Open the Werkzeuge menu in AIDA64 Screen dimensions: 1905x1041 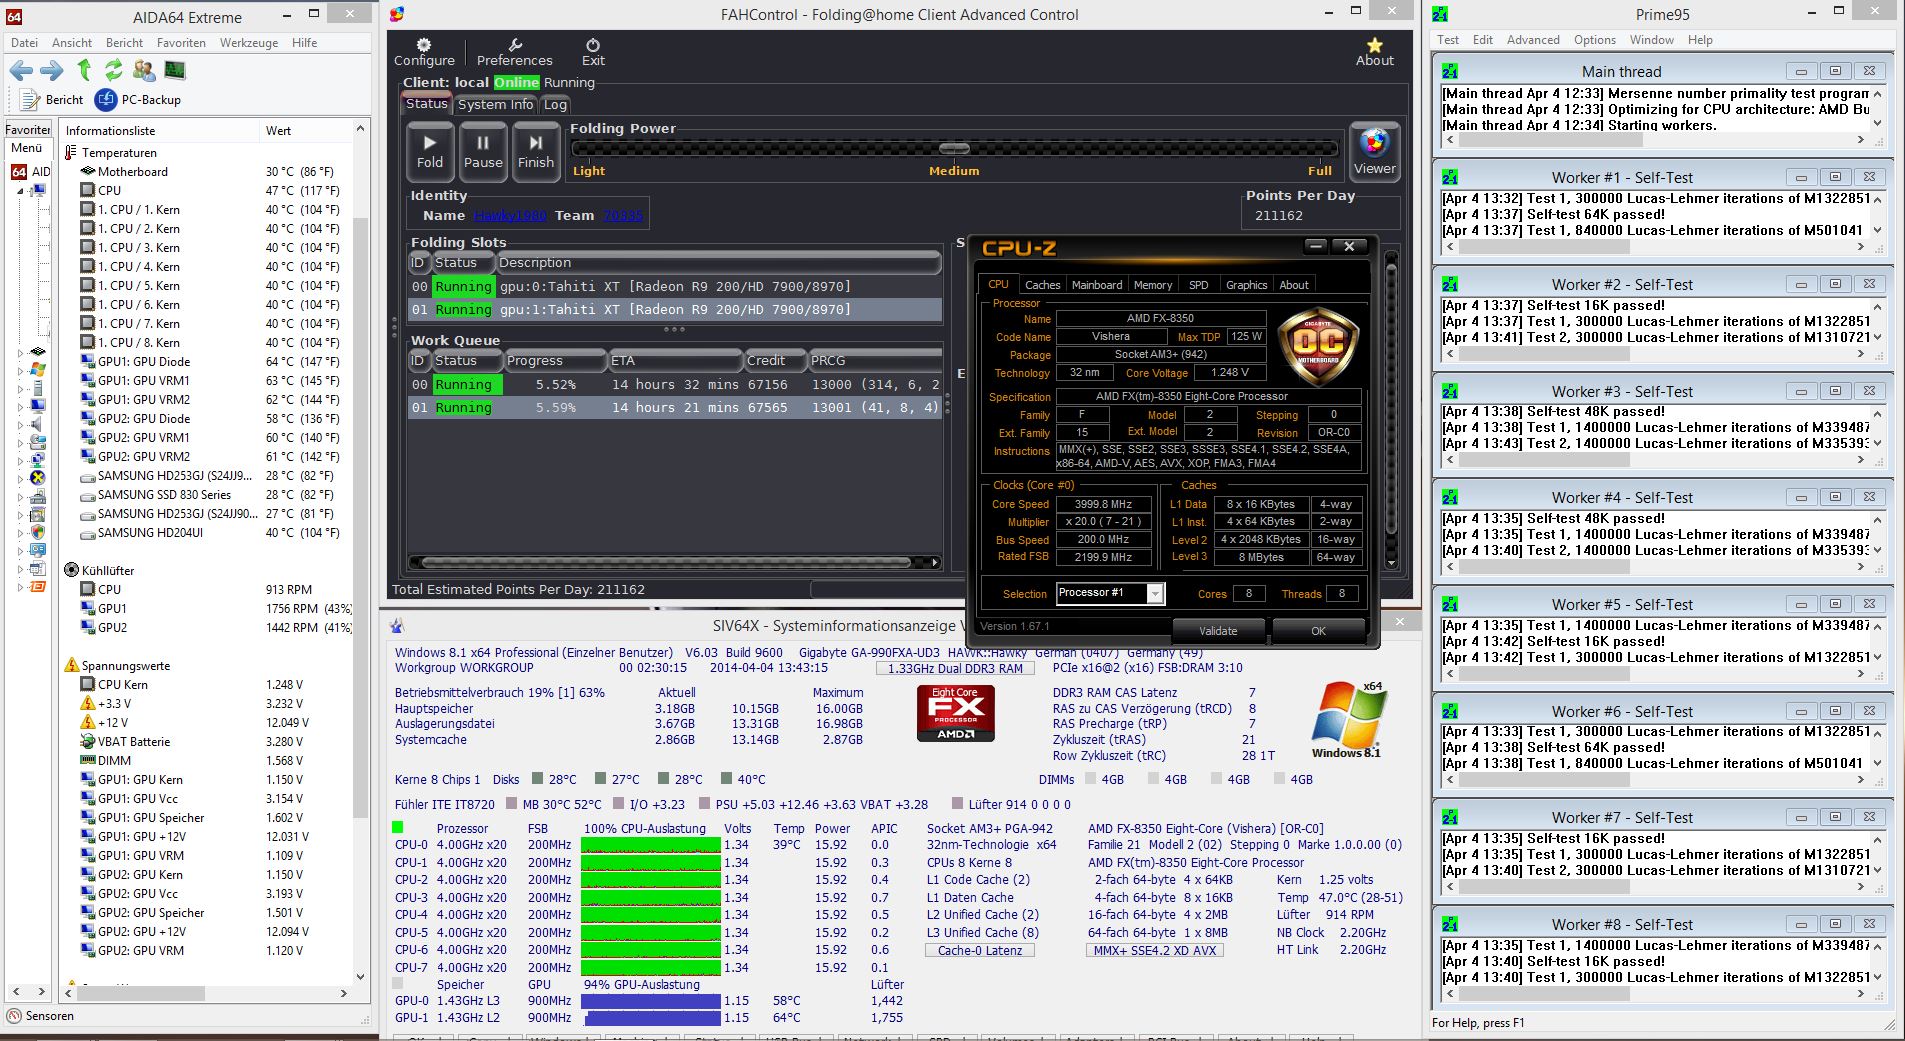pyautogui.click(x=249, y=43)
